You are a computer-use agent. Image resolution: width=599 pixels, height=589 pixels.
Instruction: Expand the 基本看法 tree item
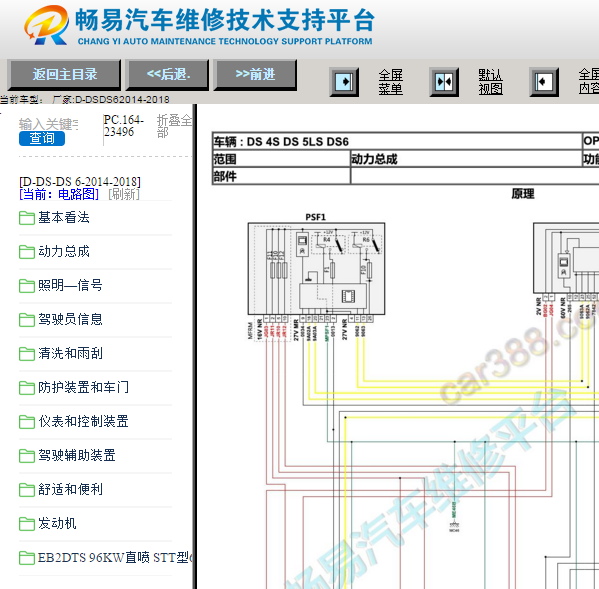coord(64,218)
